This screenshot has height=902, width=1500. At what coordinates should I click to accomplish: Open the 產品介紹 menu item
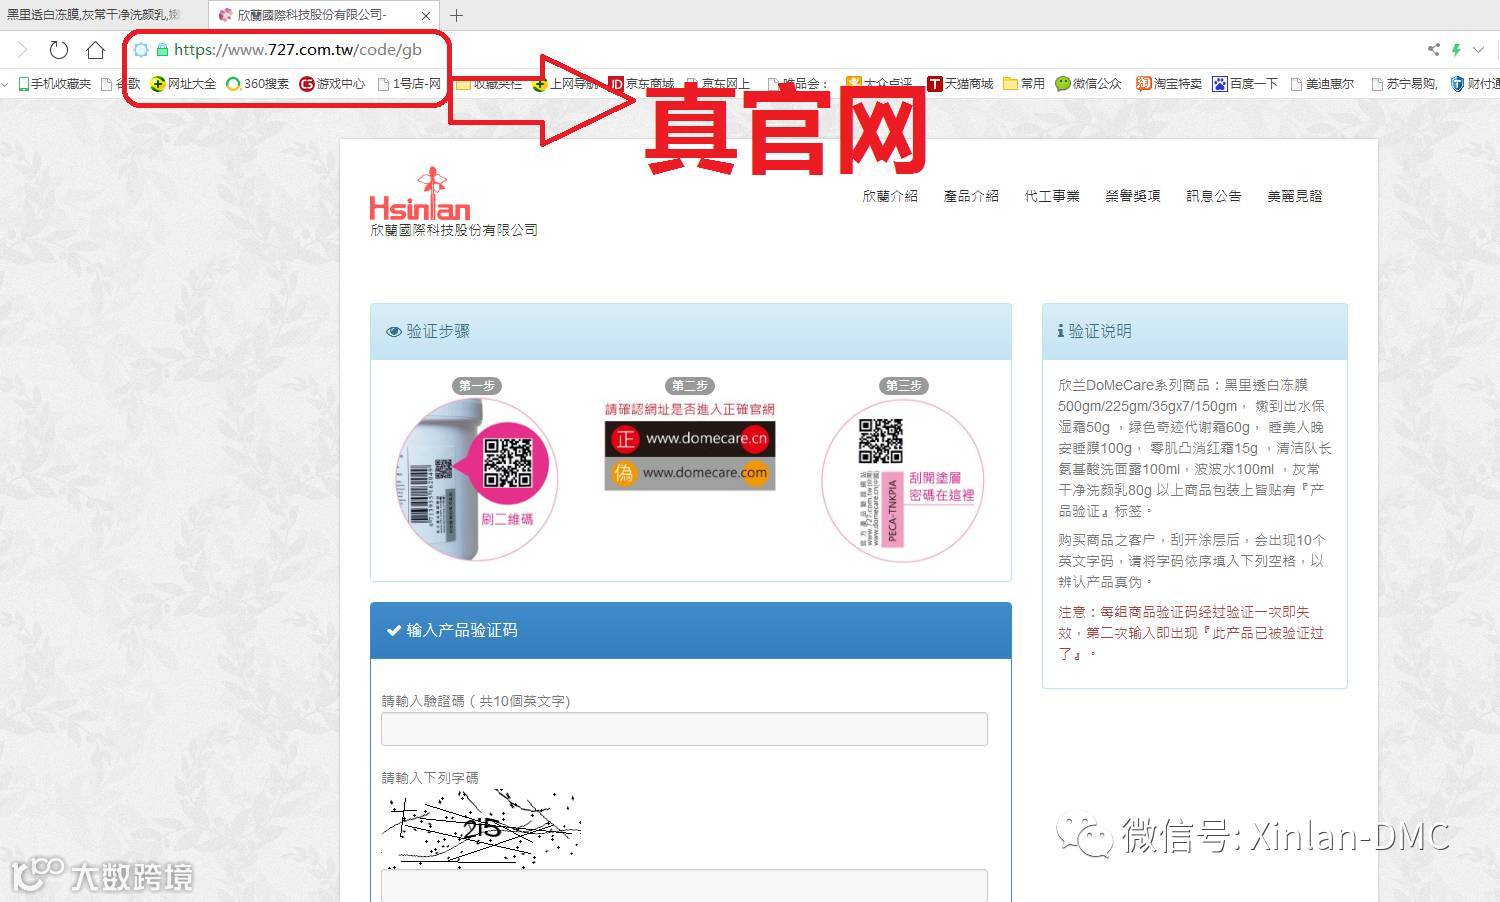tap(971, 196)
